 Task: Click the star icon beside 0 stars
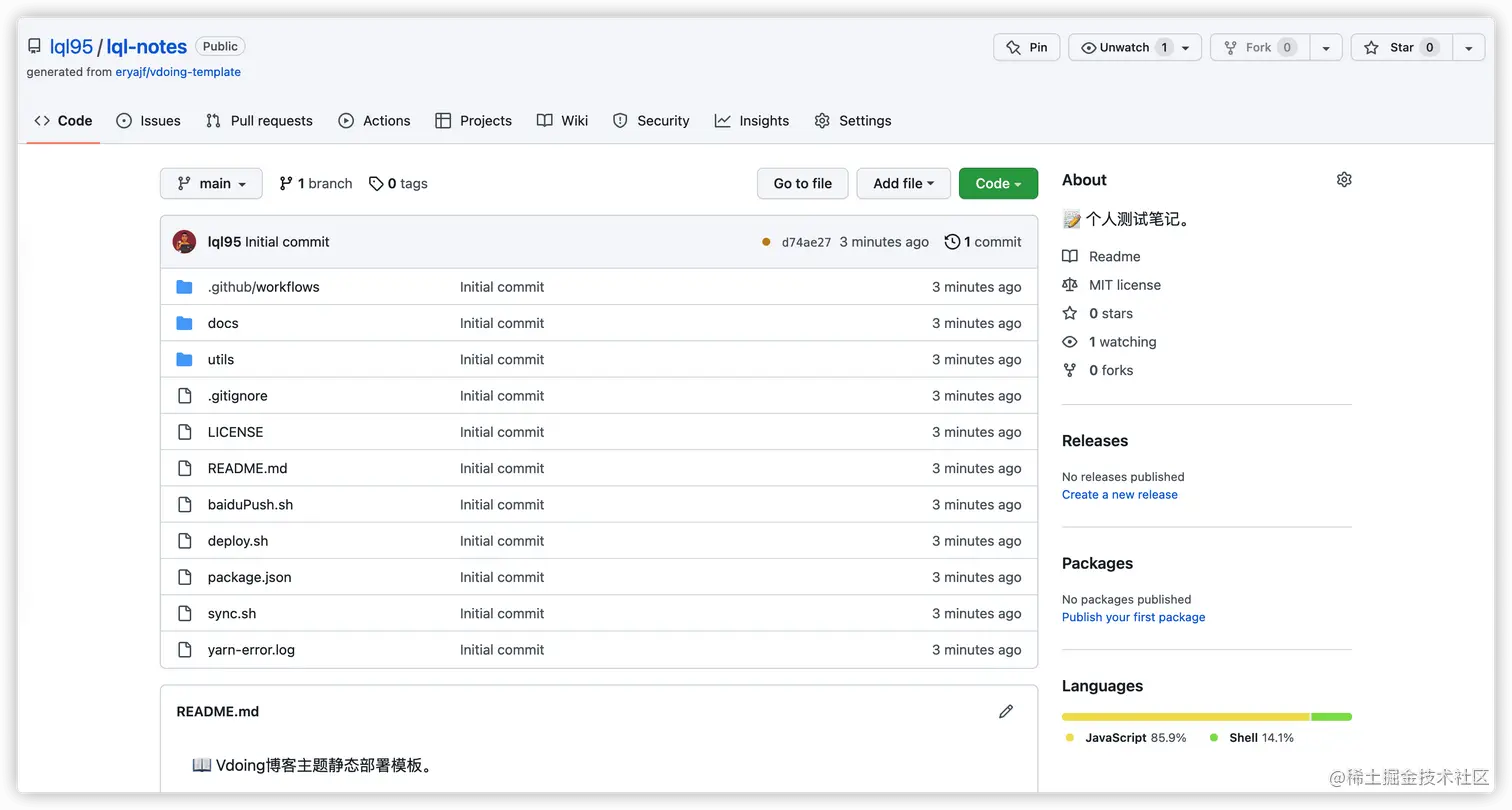click(x=1070, y=314)
